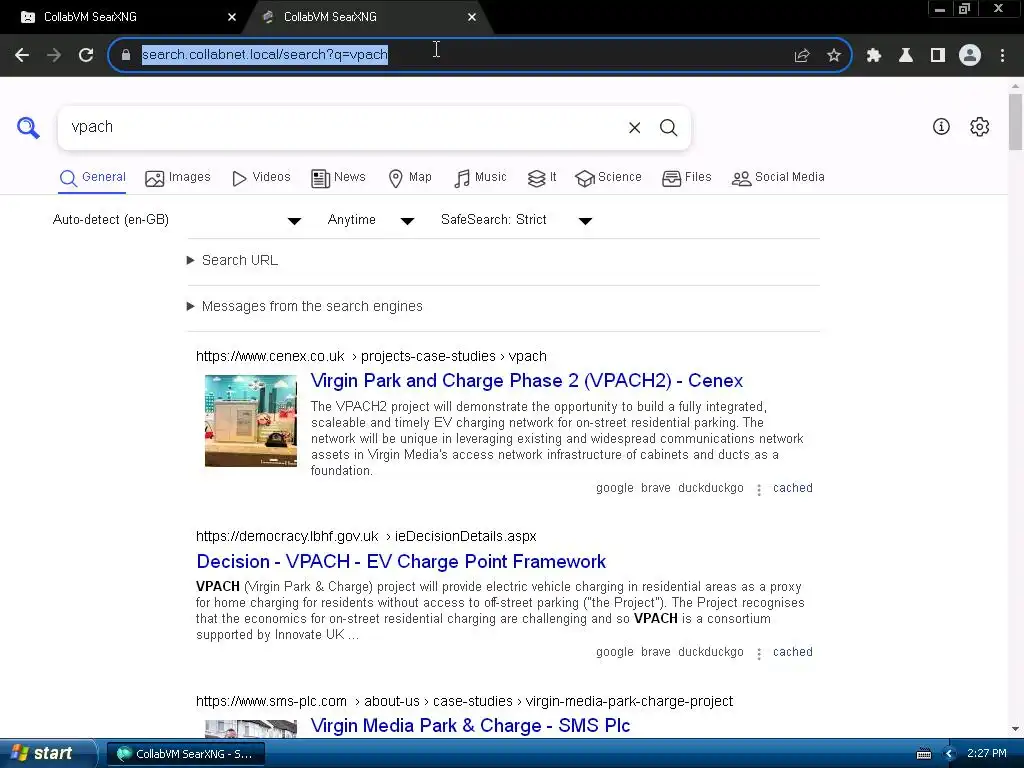Viewport: 1024px width, 768px height.
Task: Click the page vertical scrollbar thumb
Action: click(x=1015, y=122)
